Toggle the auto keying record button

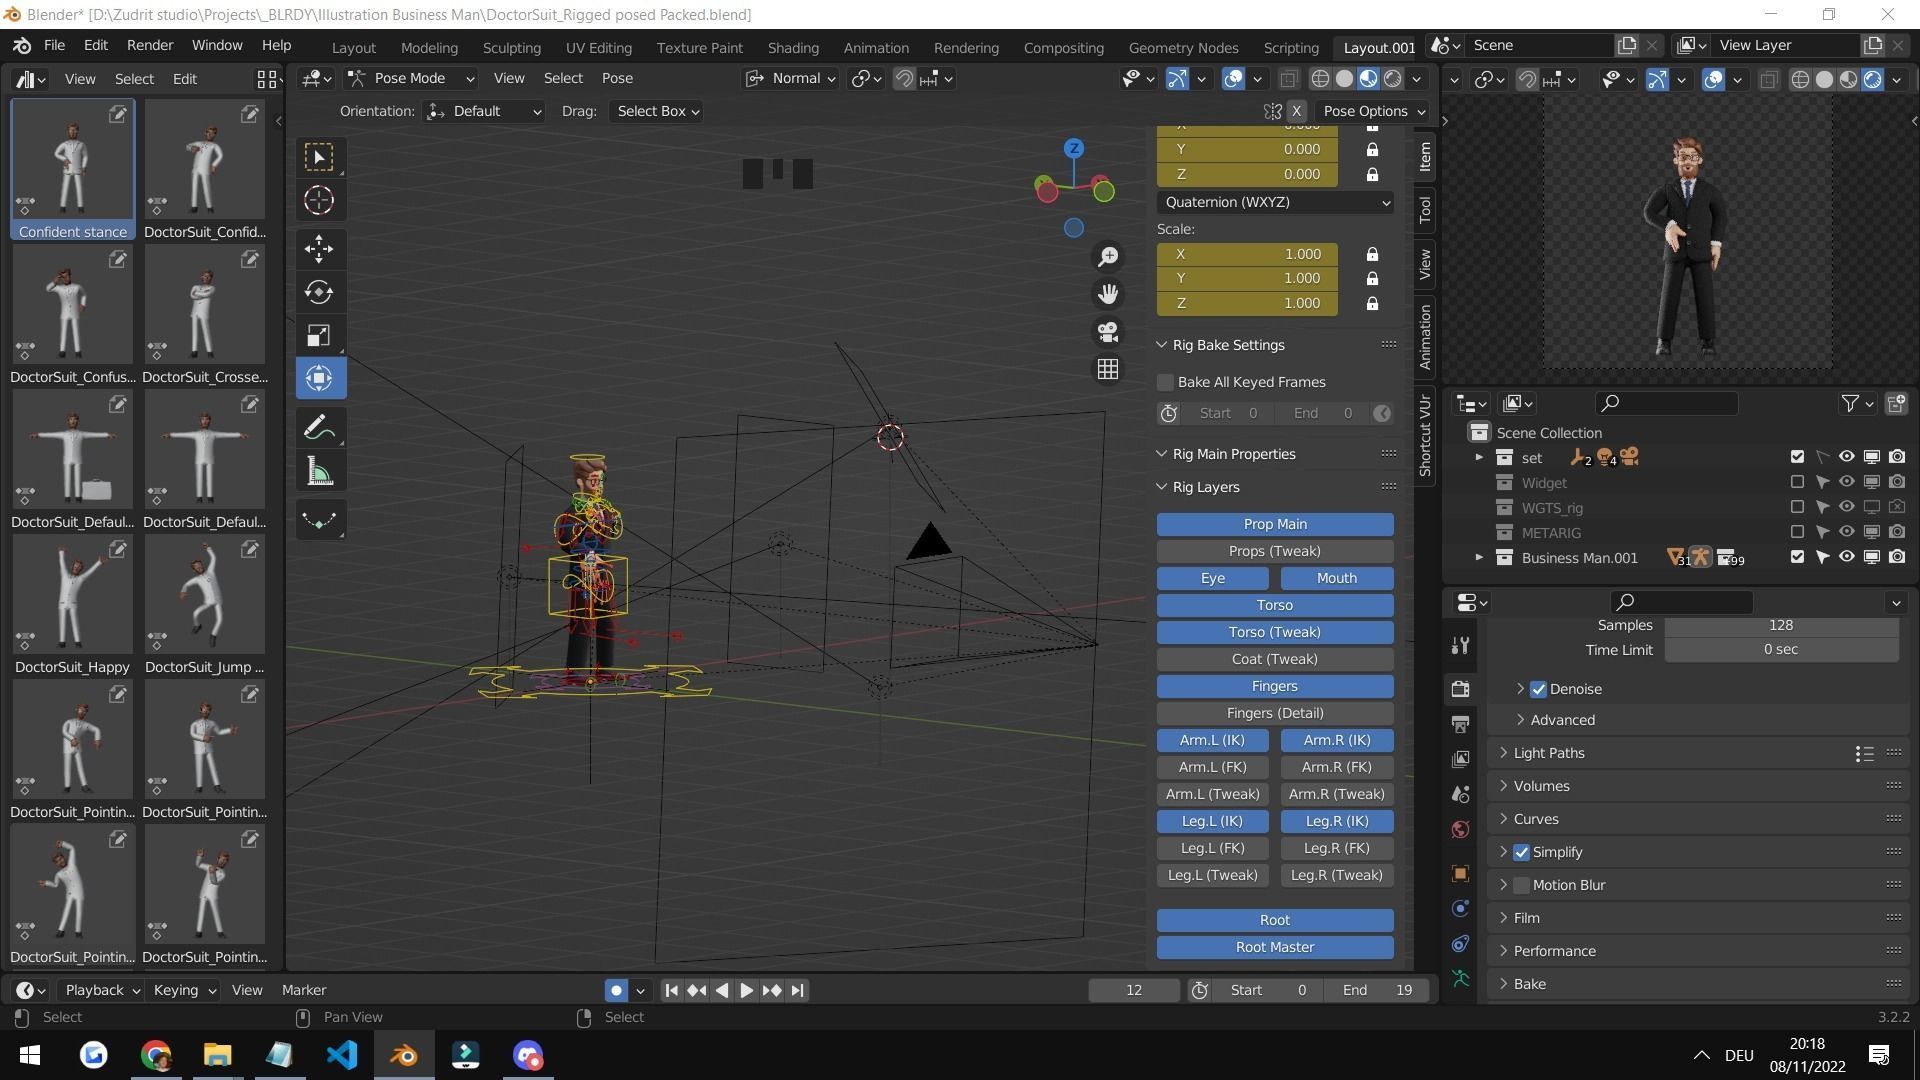point(616,990)
